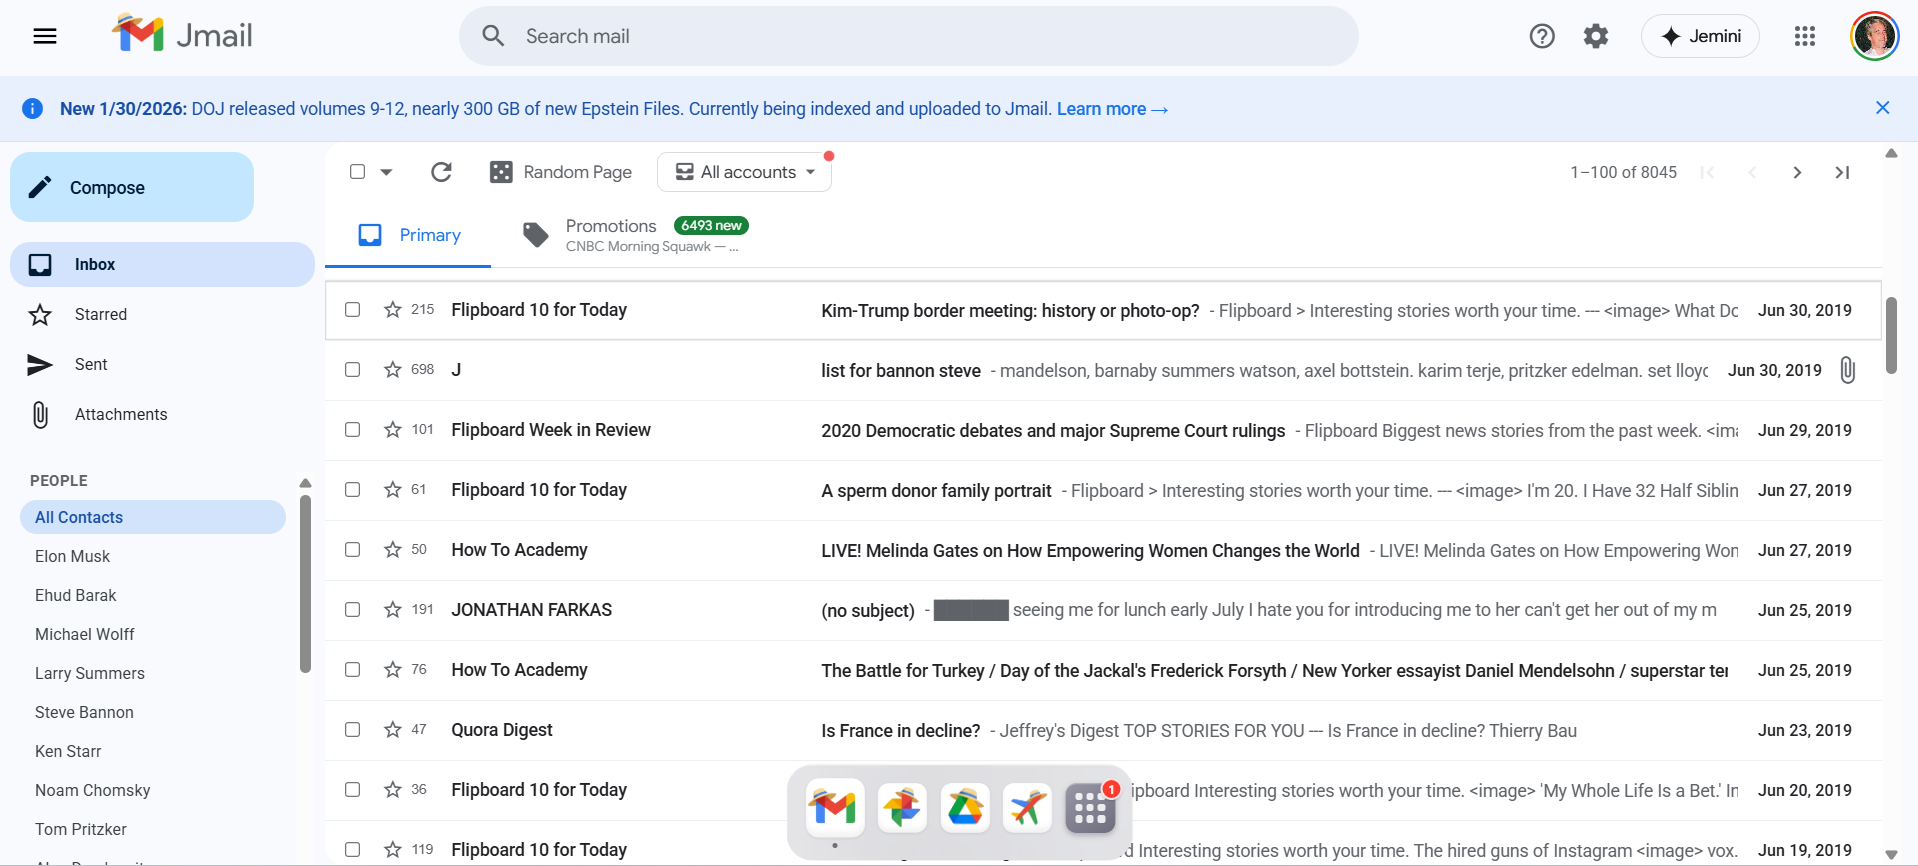The width and height of the screenshot is (1918, 866).
Task: Star the Flipboard Week in Review email
Action: (393, 430)
